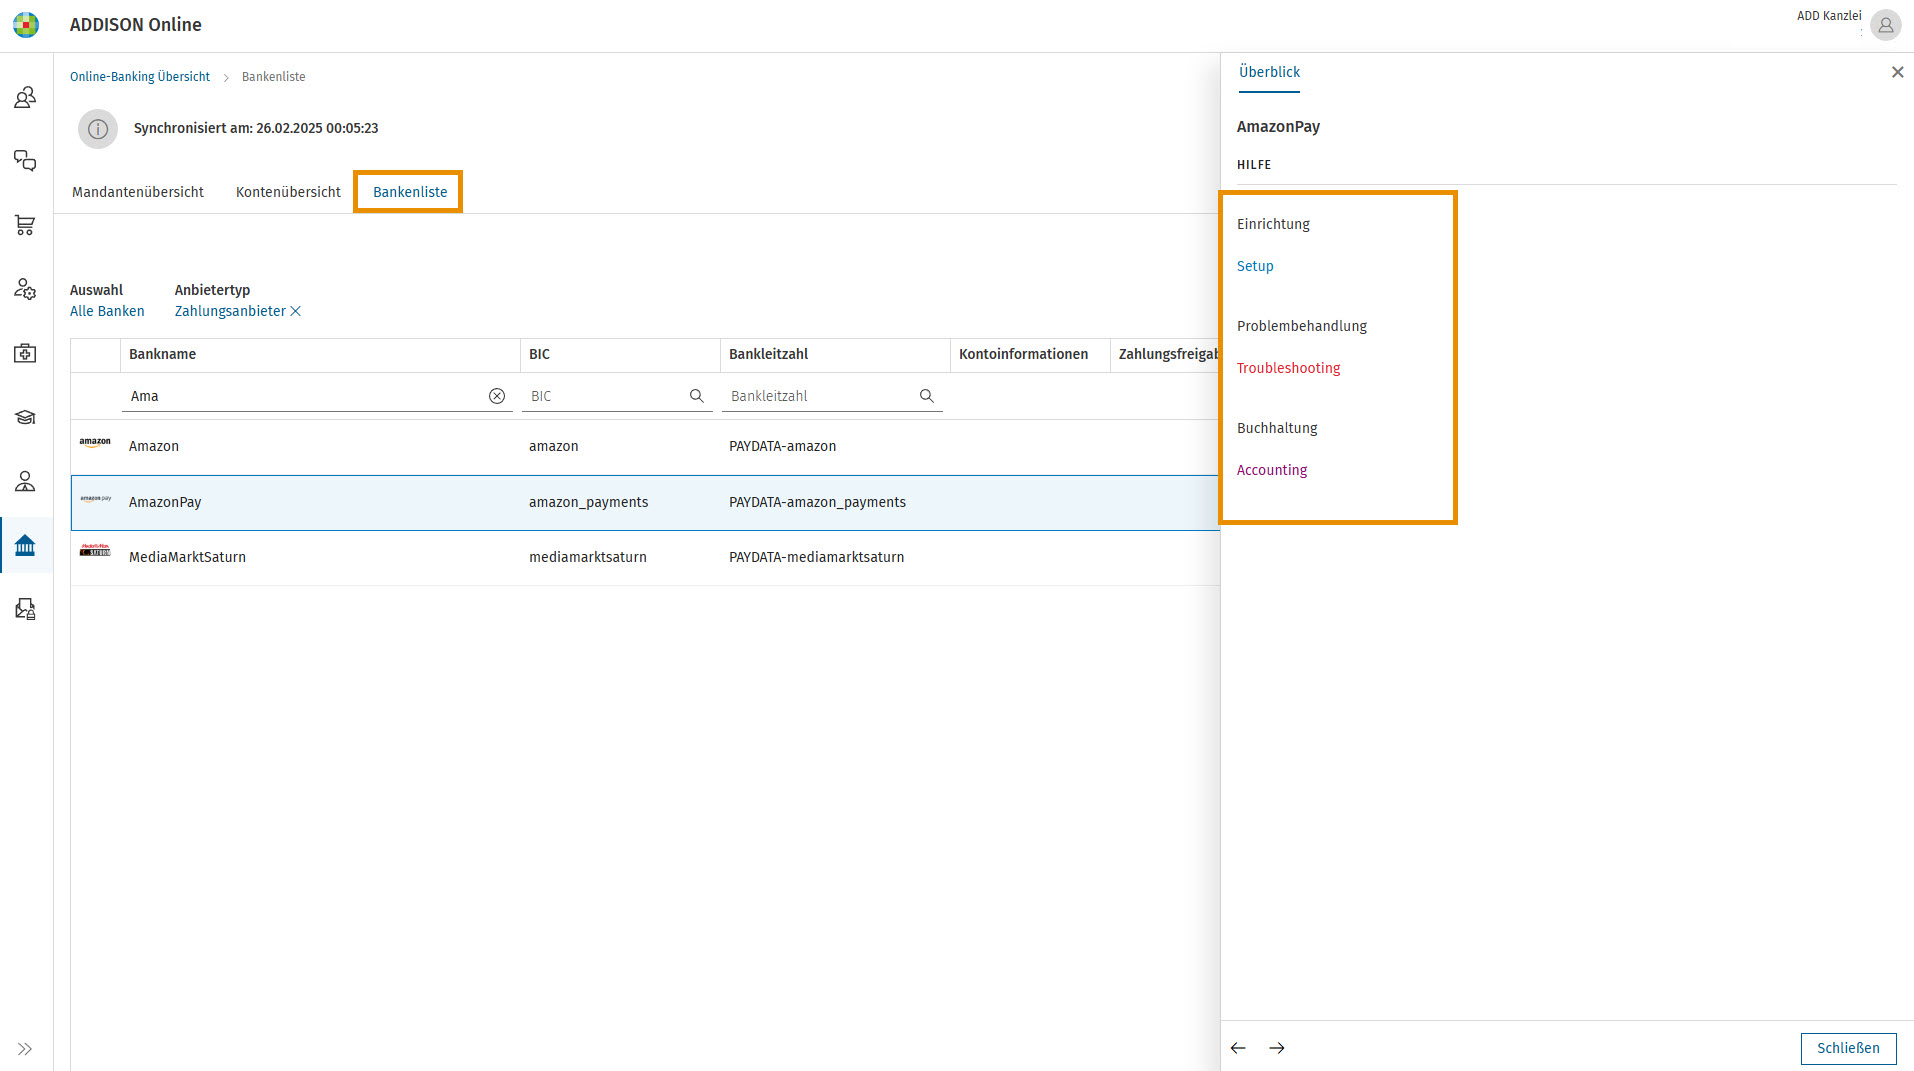Click the 'PAYDATA-mediamarktsaturn' cell
Screen dimensions: 1914x1071
tap(816, 557)
